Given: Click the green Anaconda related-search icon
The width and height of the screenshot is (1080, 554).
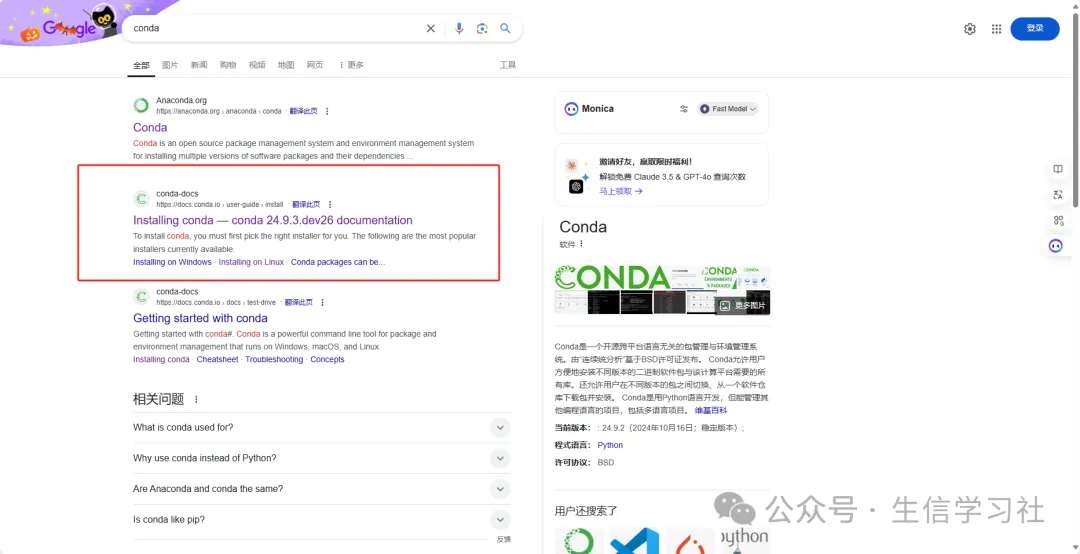Looking at the screenshot, I should (579, 541).
